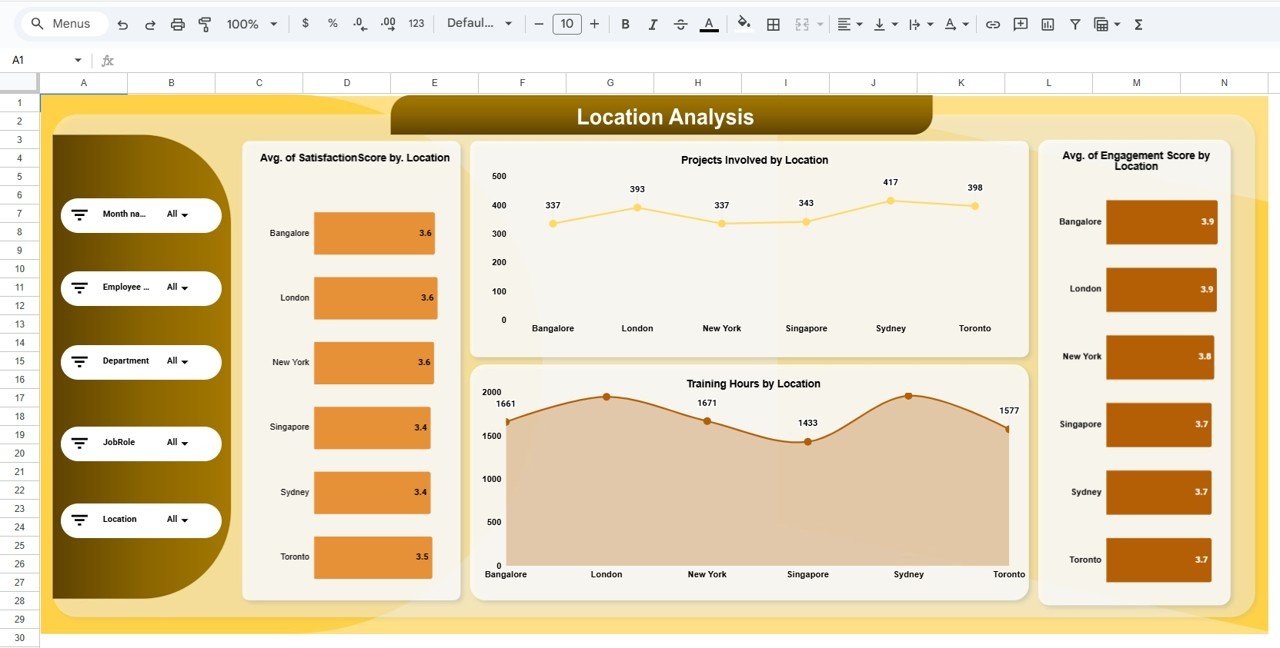Increase the font size with plus button
Screen dimensions: 1280x648
[594, 23]
